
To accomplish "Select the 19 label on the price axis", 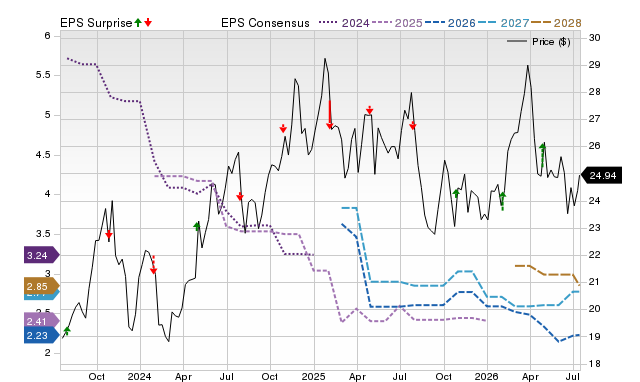I will point(594,336).
